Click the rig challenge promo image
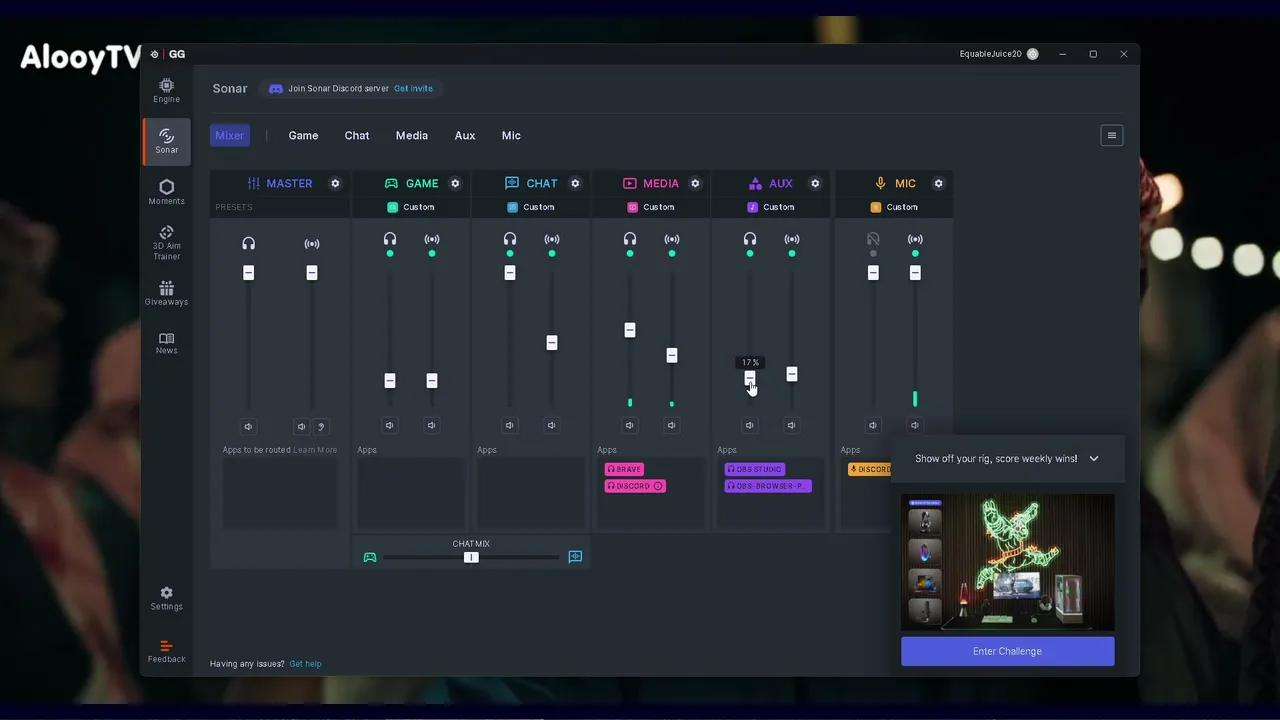This screenshot has height=720, width=1280. [1007, 562]
